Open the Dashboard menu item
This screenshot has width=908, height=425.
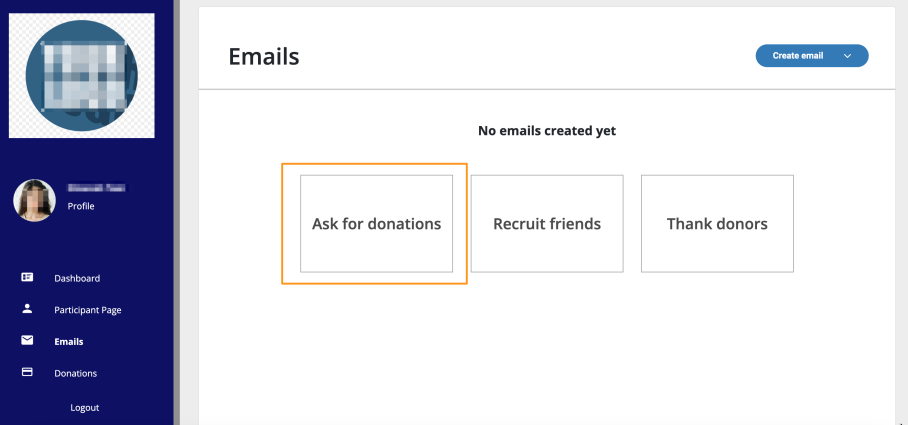pyautogui.click(x=77, y=278)
